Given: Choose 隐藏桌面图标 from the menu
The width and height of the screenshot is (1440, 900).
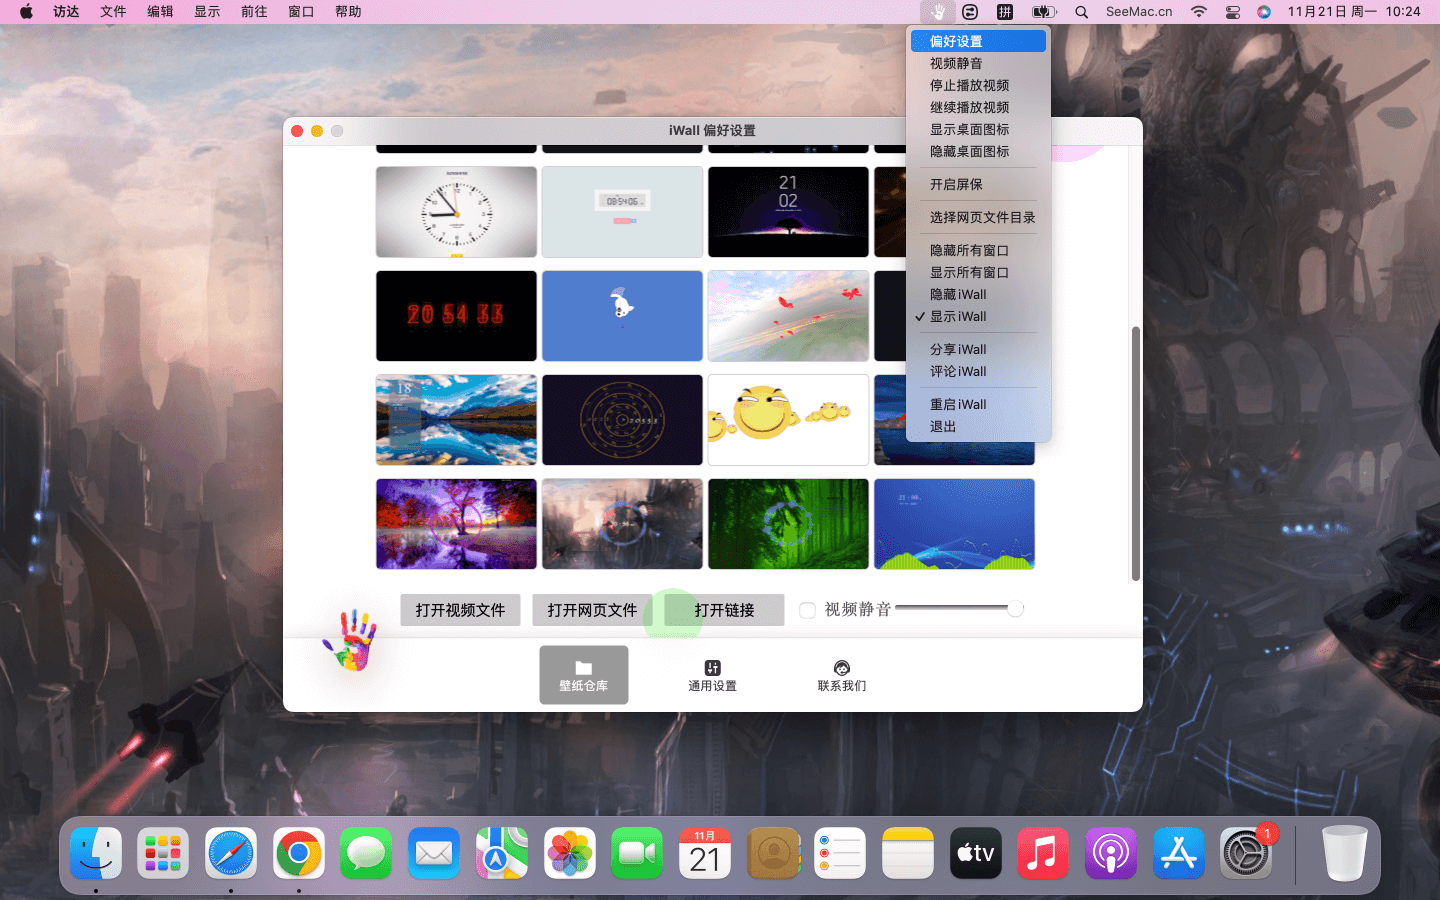Looking at the screenshot, I should click(969, 151).
